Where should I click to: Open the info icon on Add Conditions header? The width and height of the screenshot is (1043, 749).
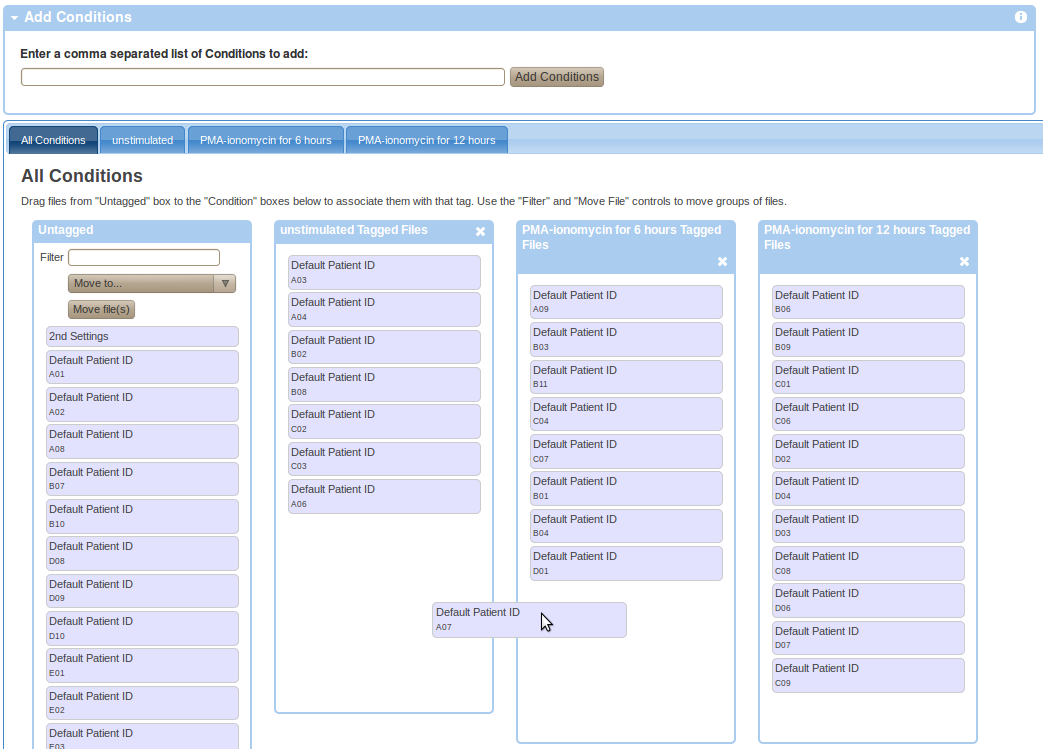[x=1021, y=17]
